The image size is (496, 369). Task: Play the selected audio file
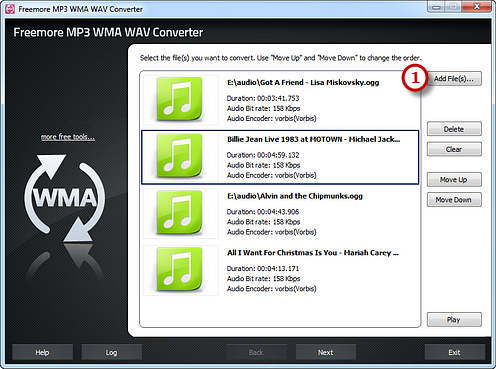(454, 320)
